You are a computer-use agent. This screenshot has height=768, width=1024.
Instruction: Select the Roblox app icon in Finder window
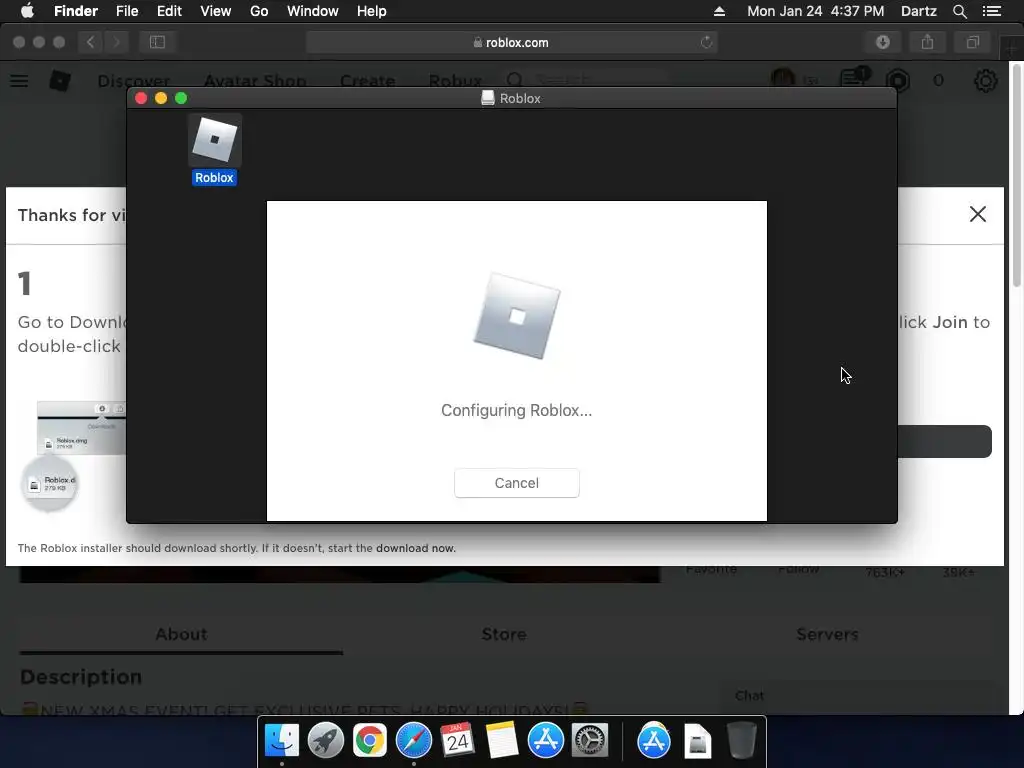[x=215, y=140]
